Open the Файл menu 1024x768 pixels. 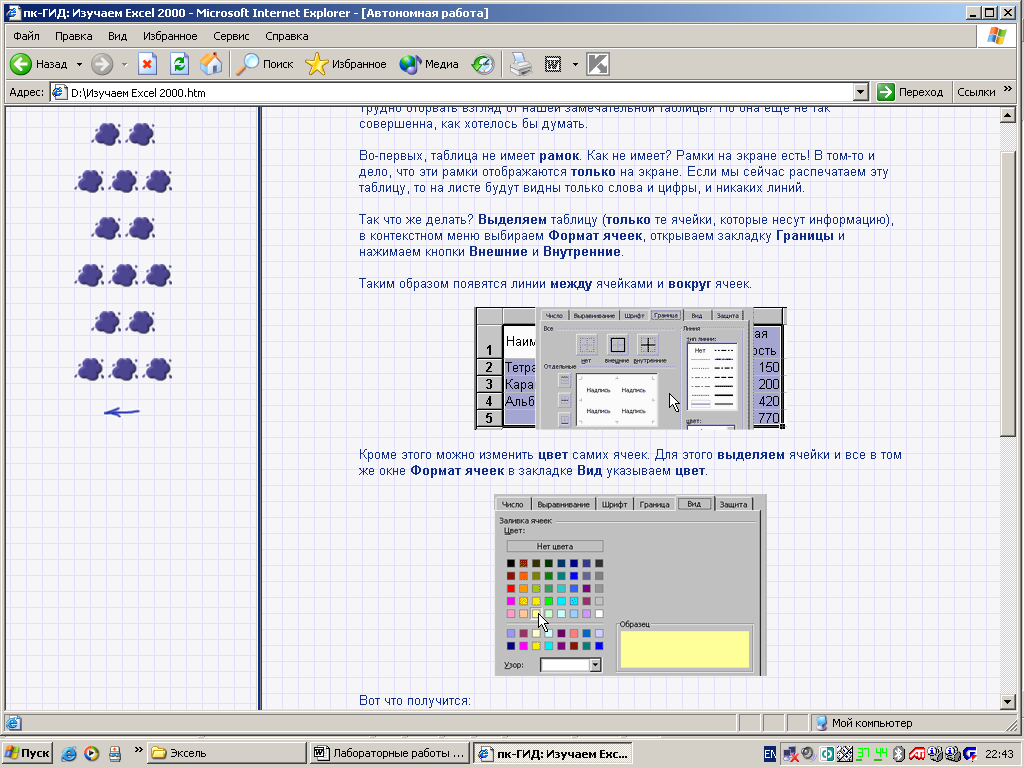26,36
